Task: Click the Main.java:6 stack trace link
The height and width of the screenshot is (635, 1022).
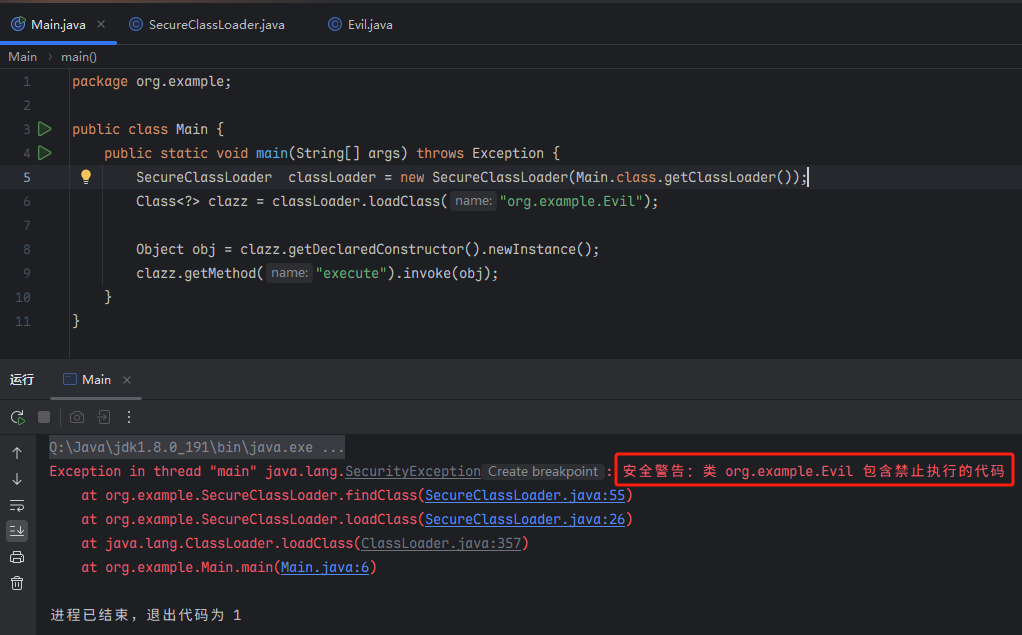Action: (x=325, y=568)
